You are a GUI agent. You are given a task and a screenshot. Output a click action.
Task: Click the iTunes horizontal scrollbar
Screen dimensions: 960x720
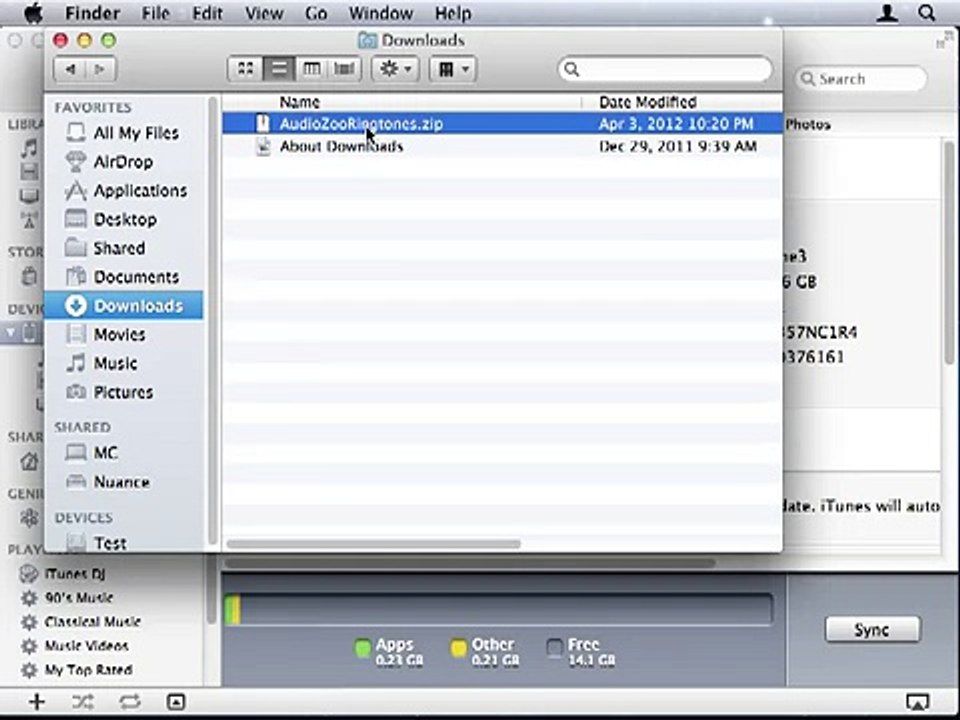tap(470, 562)
